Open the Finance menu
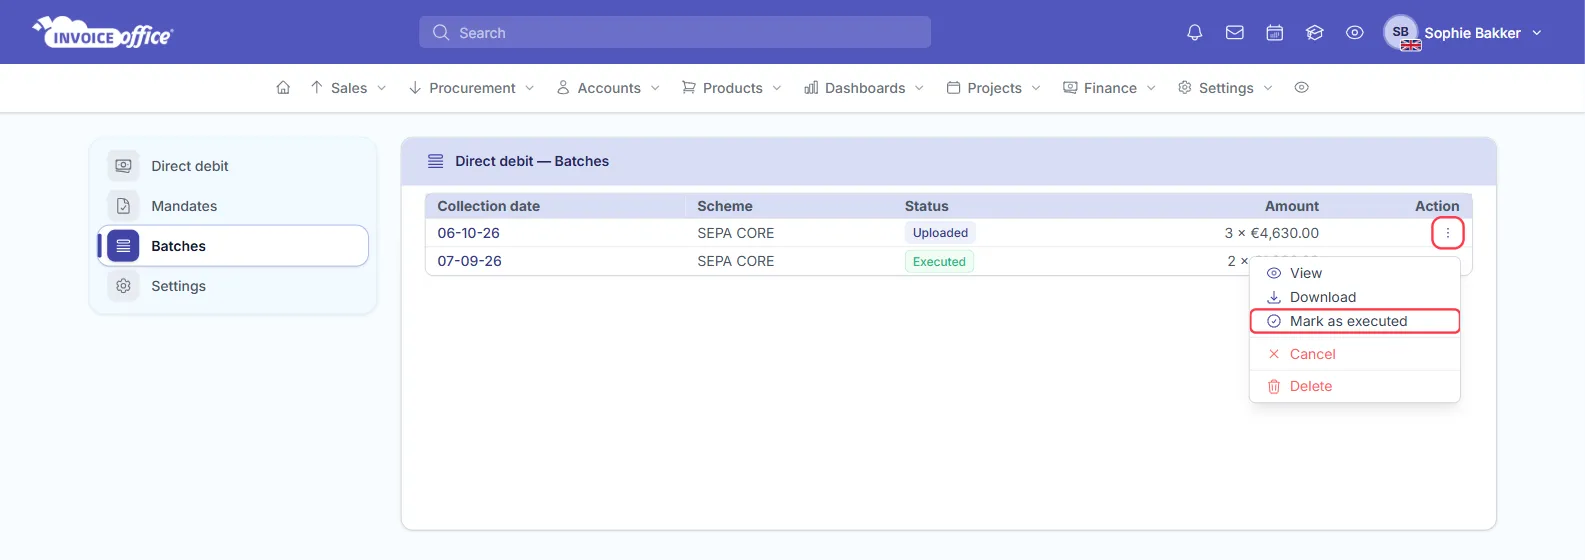1585x560 pixels. coord(1109,88)
